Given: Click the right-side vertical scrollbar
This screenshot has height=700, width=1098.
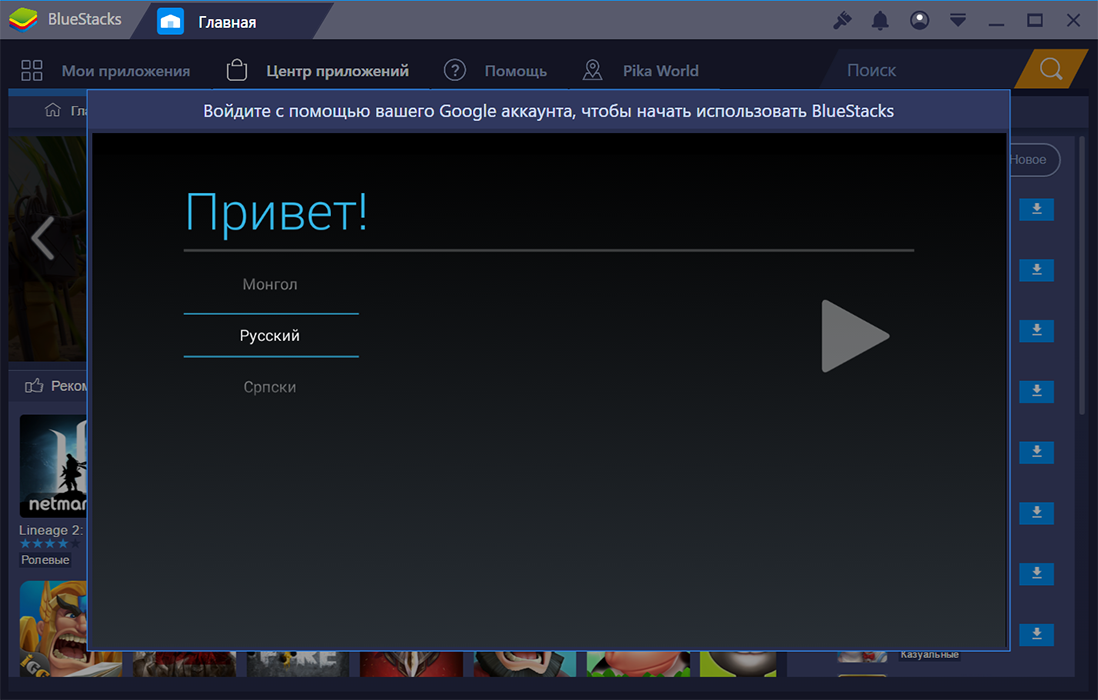Looking at the screenshot, I should 1083,276.
